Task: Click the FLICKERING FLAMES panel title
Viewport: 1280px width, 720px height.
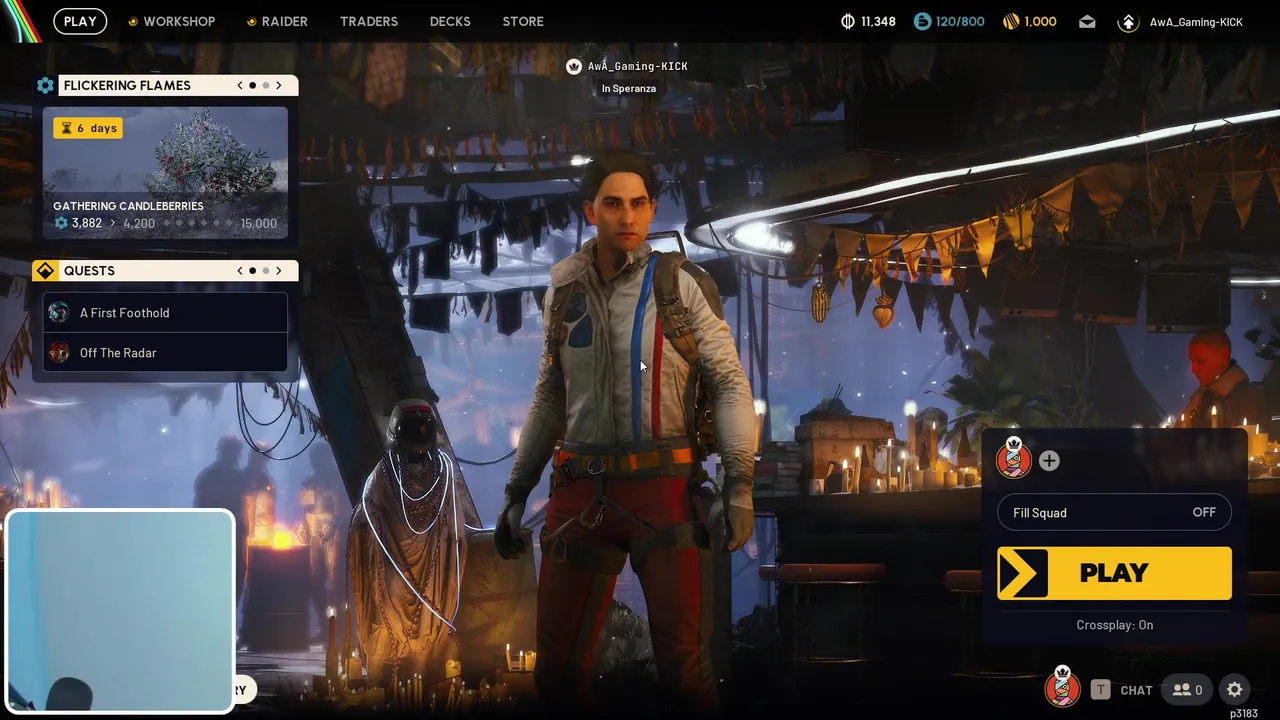Action: tap(127, 86)
